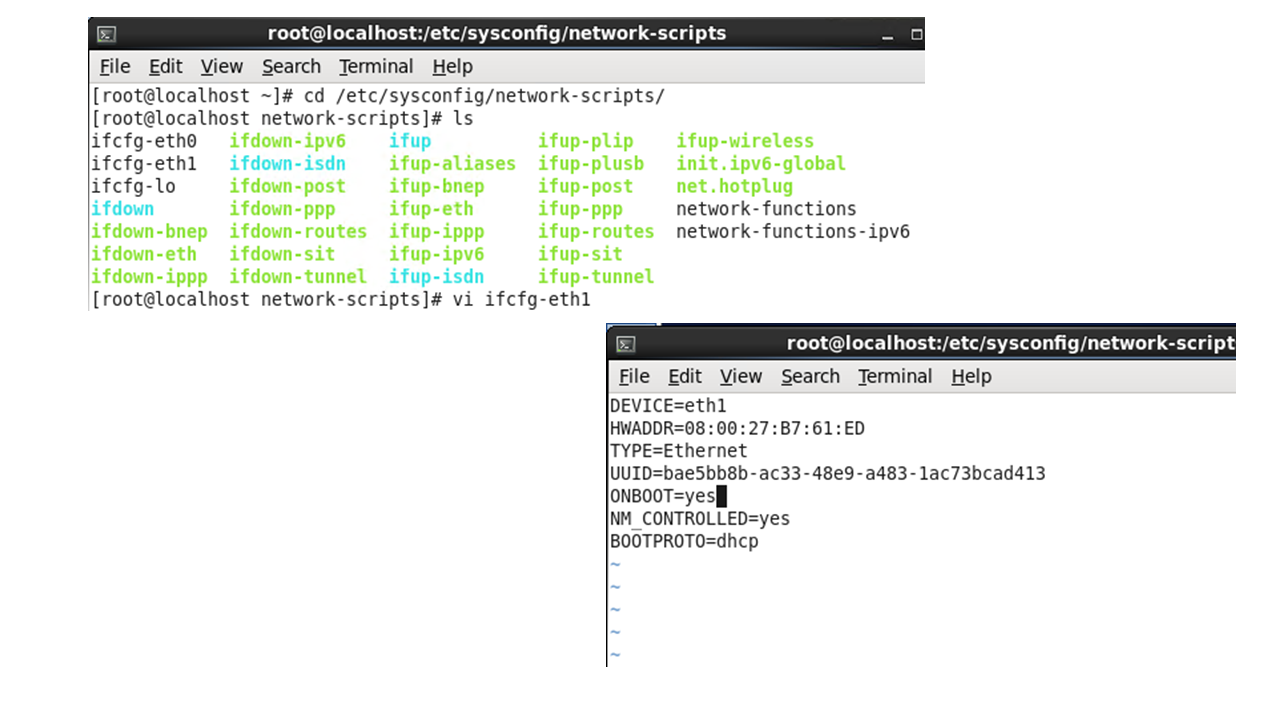Open the Help menu in the lower vi window

[971, 377]
